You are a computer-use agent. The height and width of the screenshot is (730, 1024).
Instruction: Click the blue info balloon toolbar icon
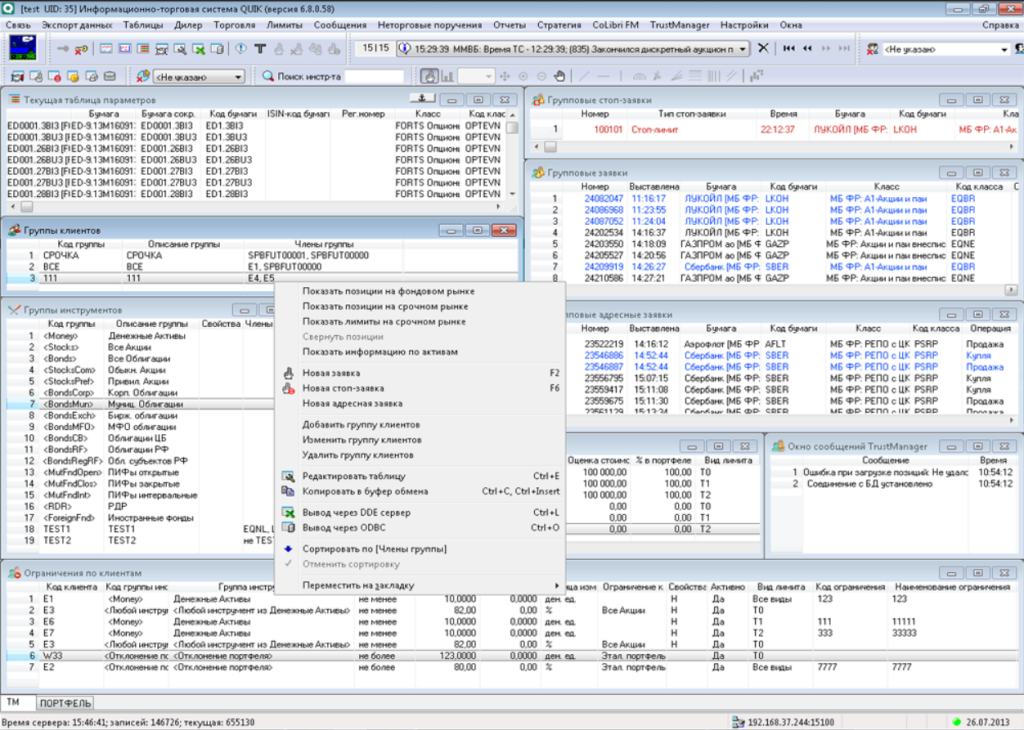[241, 48]
